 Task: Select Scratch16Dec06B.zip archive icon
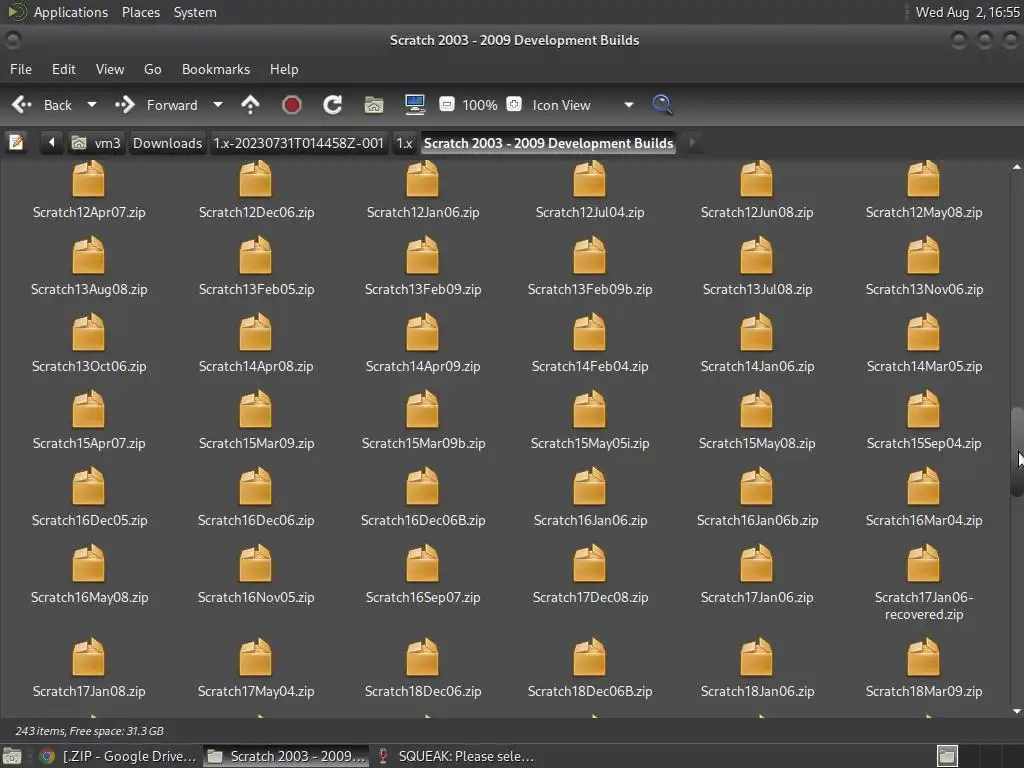(x=423, y=486)
